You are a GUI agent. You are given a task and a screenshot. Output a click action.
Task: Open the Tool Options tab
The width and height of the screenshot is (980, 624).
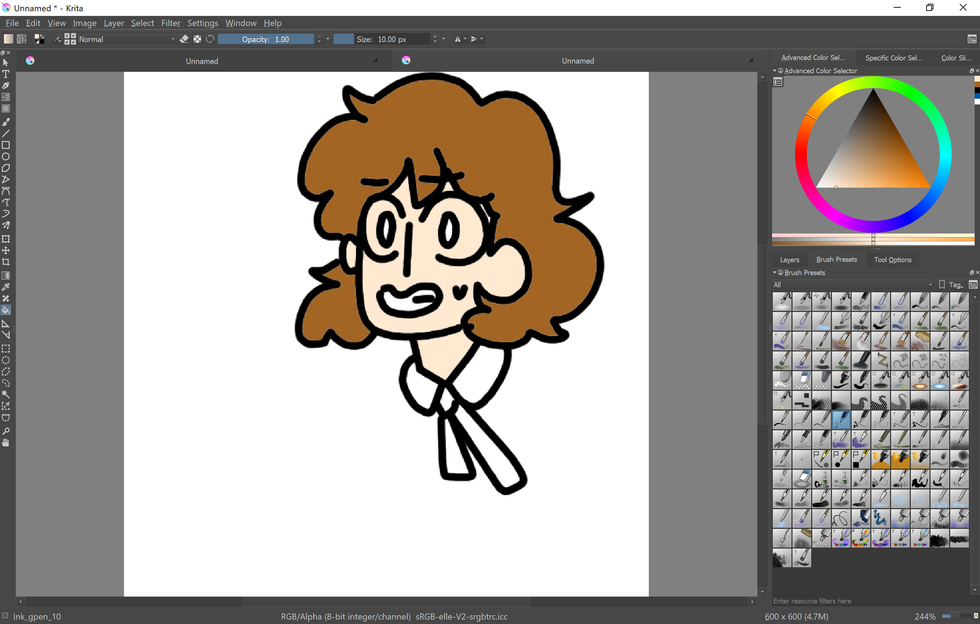(x=892, y=260)
